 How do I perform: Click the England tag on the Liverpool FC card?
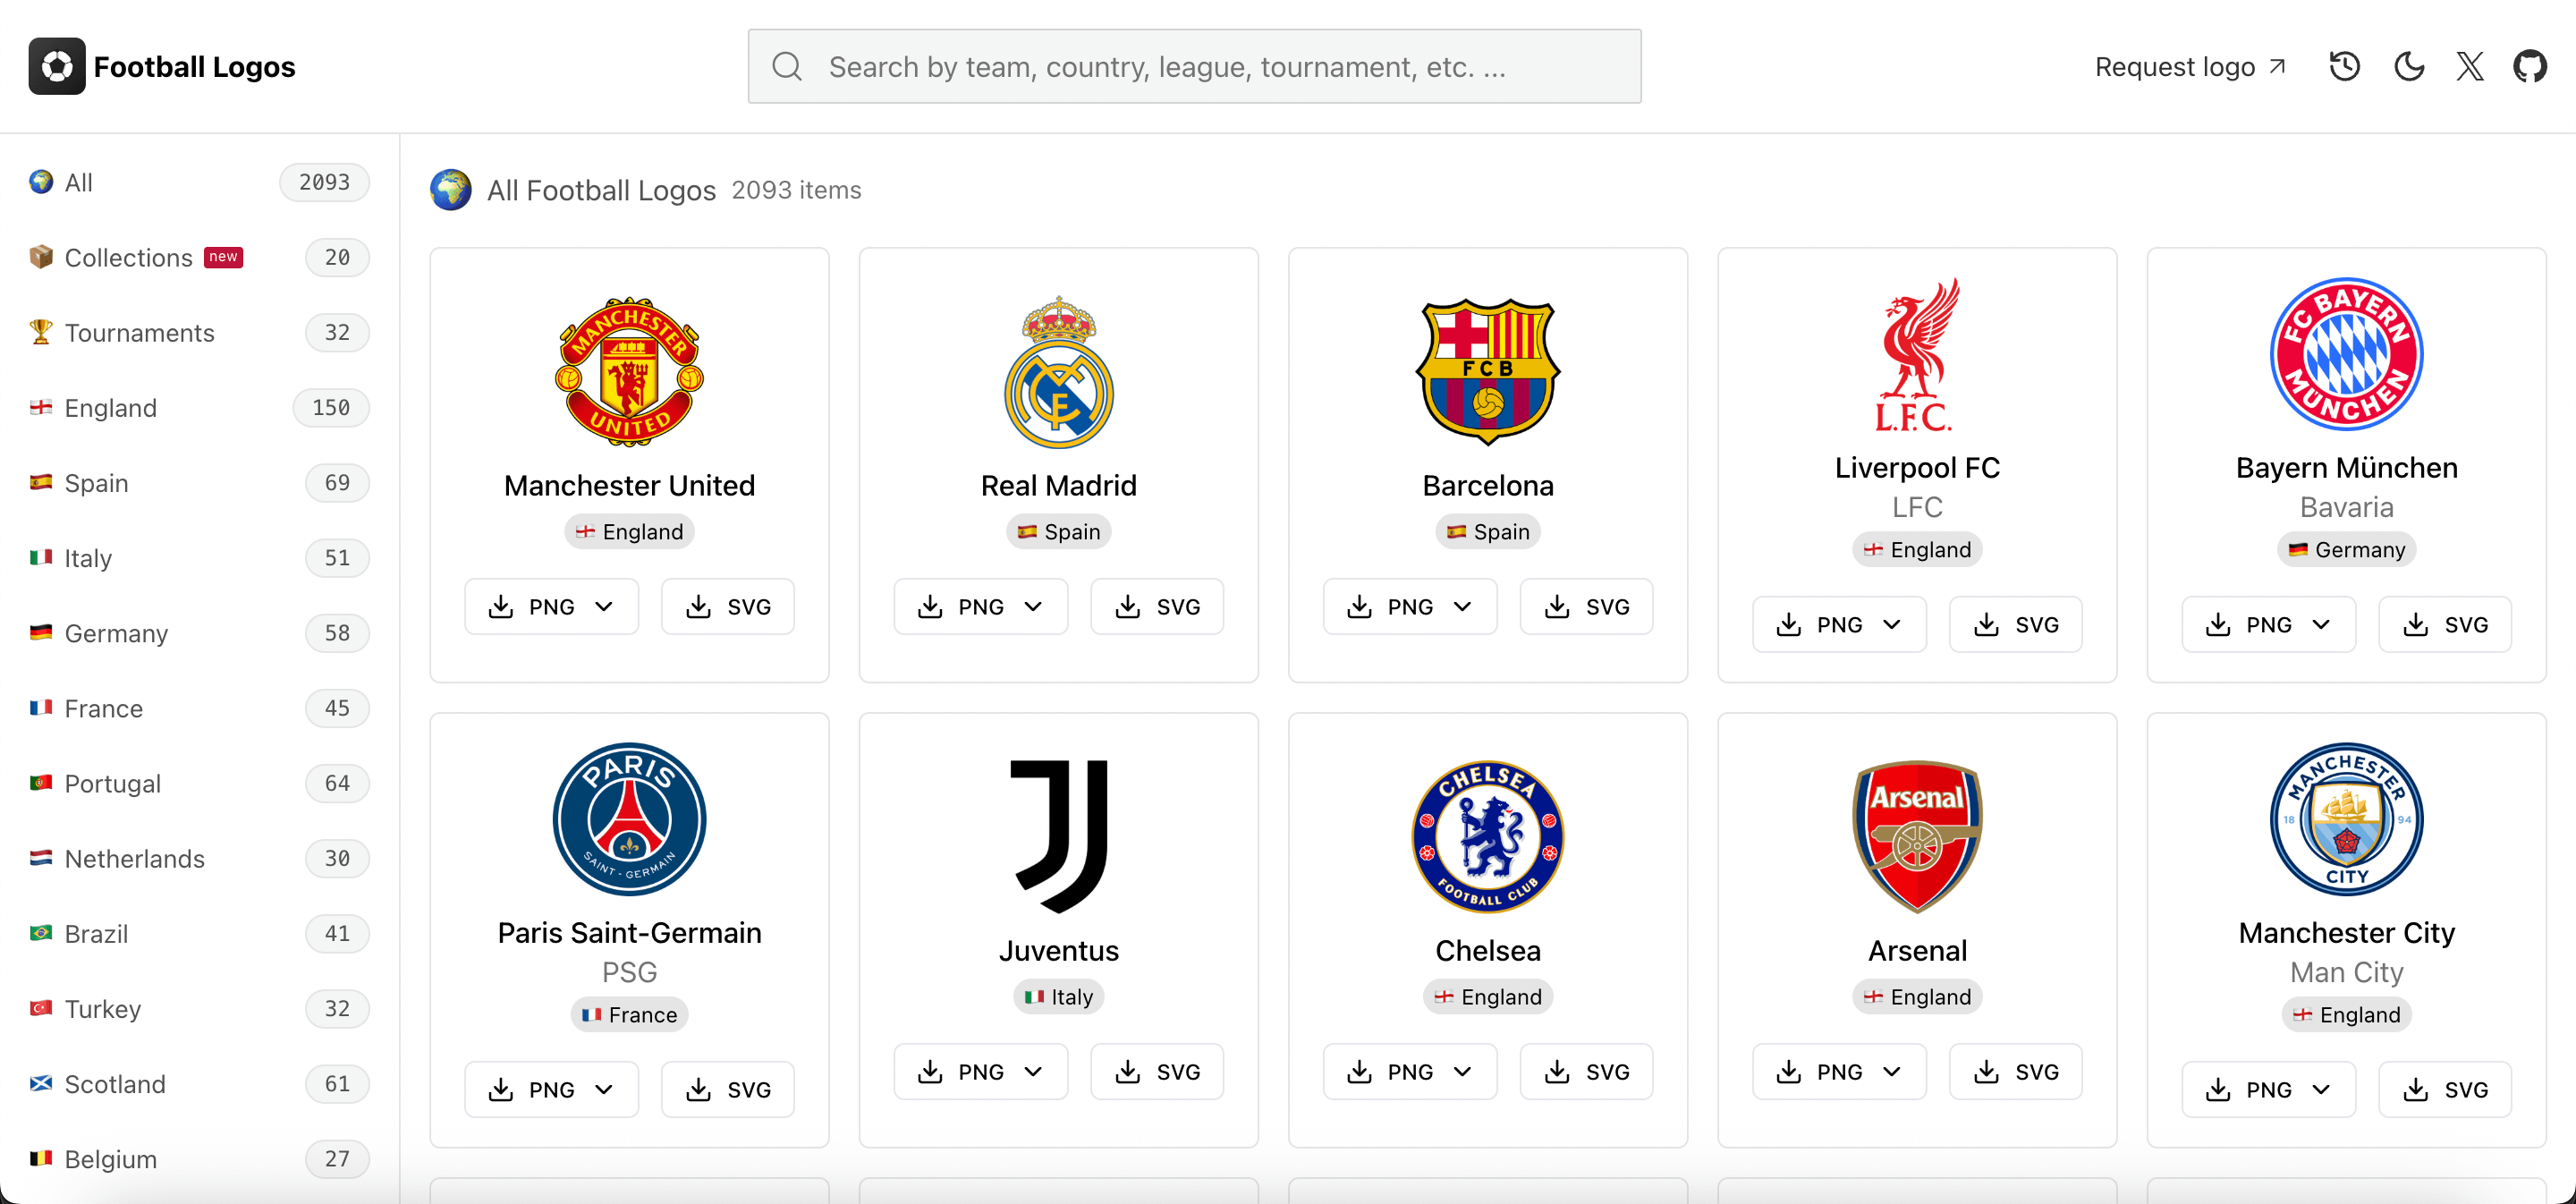(1917, 549)
